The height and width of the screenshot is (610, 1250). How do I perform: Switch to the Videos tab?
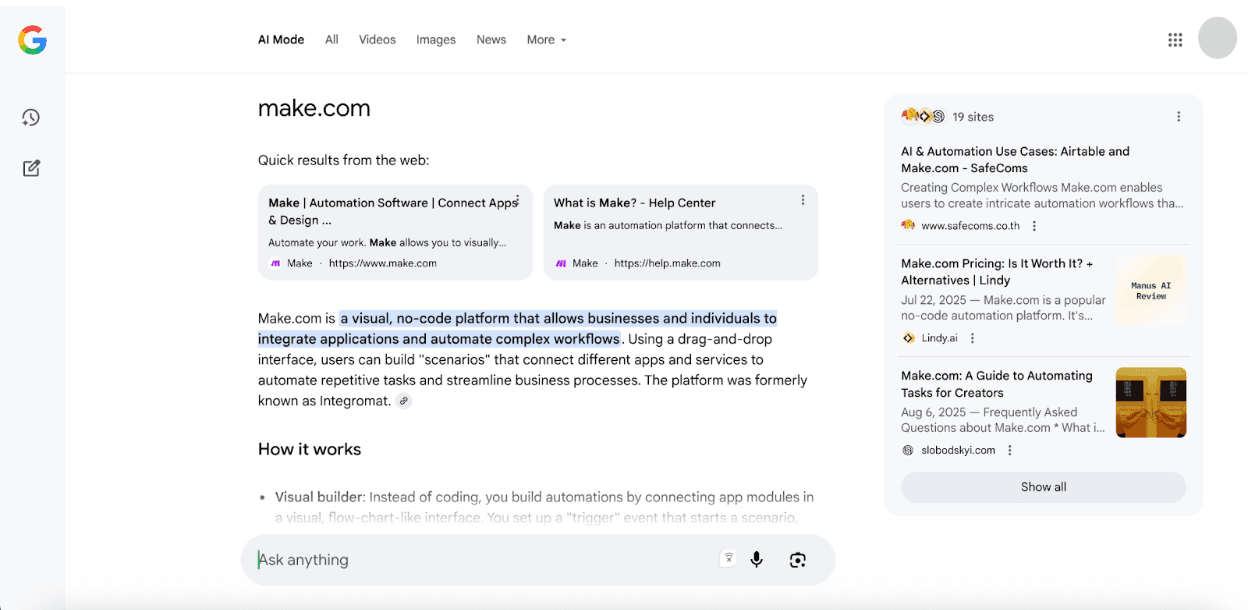coord(377,39)
